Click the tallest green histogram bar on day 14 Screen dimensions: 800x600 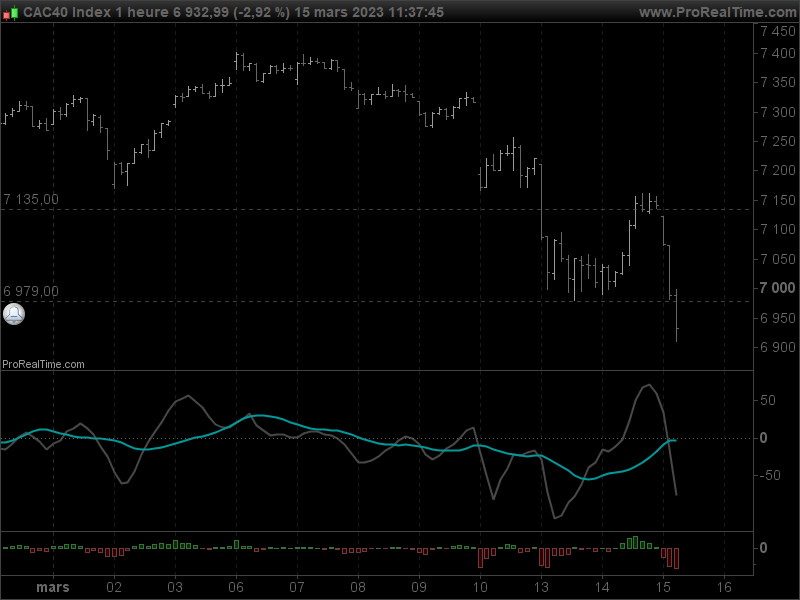coord(635,542)
